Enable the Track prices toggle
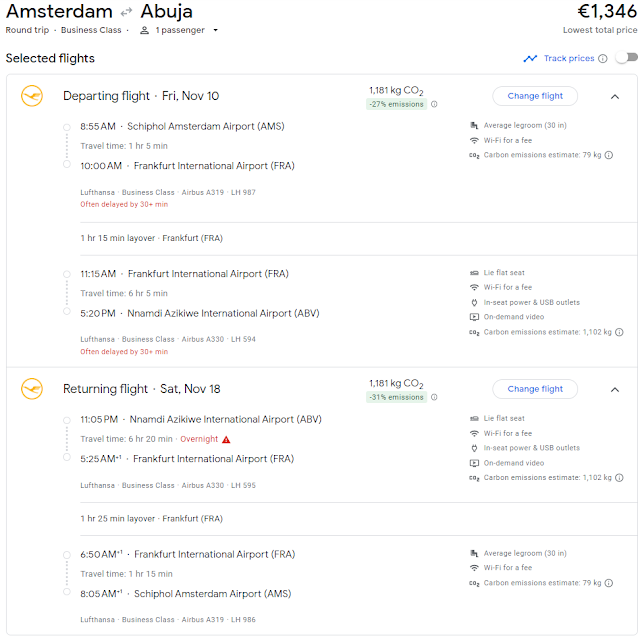The image size is (640, 640). (x=626, y=58)
